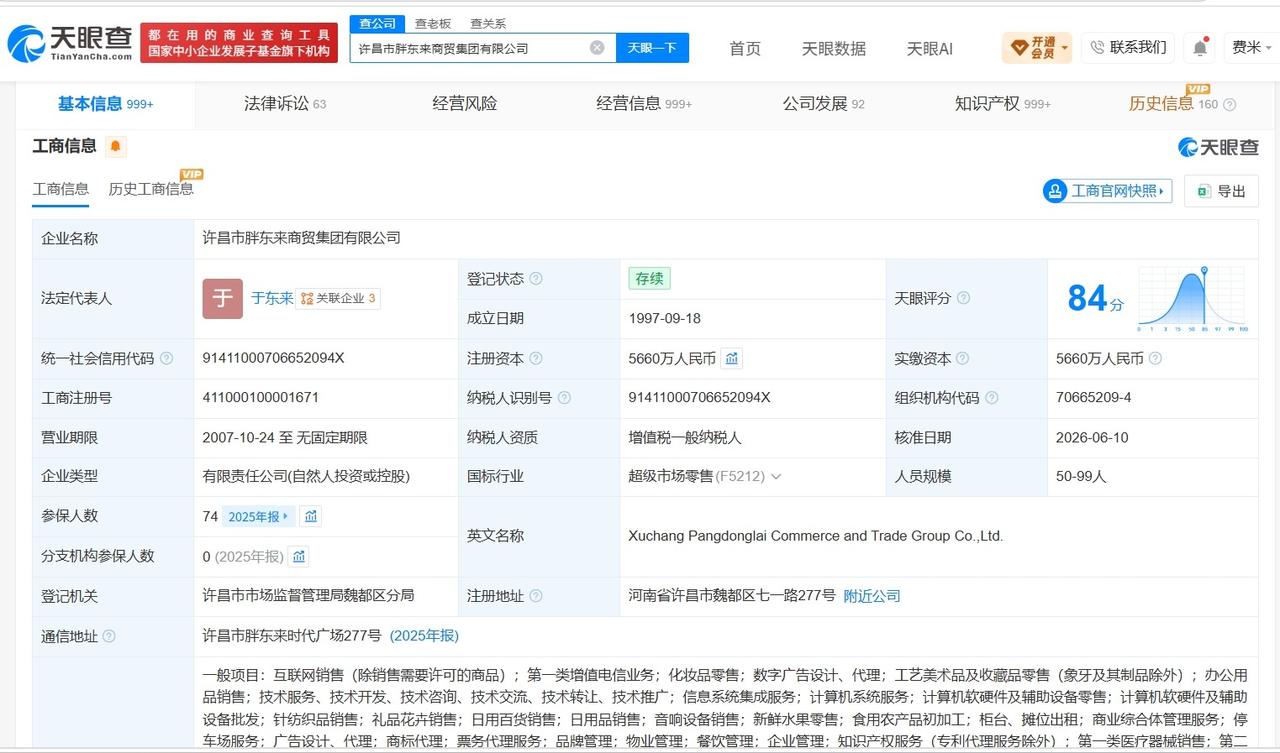
Task: Click help icon beside 历史信息 160
Action: [1229, 104]
